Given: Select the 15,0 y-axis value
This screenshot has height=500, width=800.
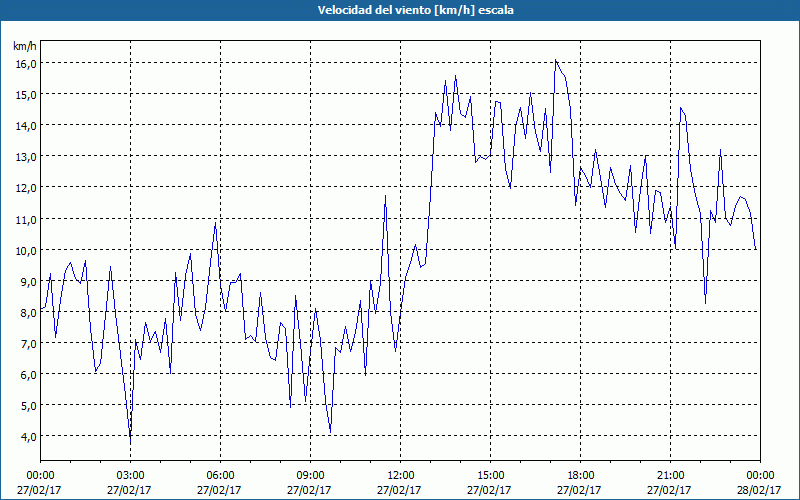Looking at the screenshot, I should click(26, 94).
